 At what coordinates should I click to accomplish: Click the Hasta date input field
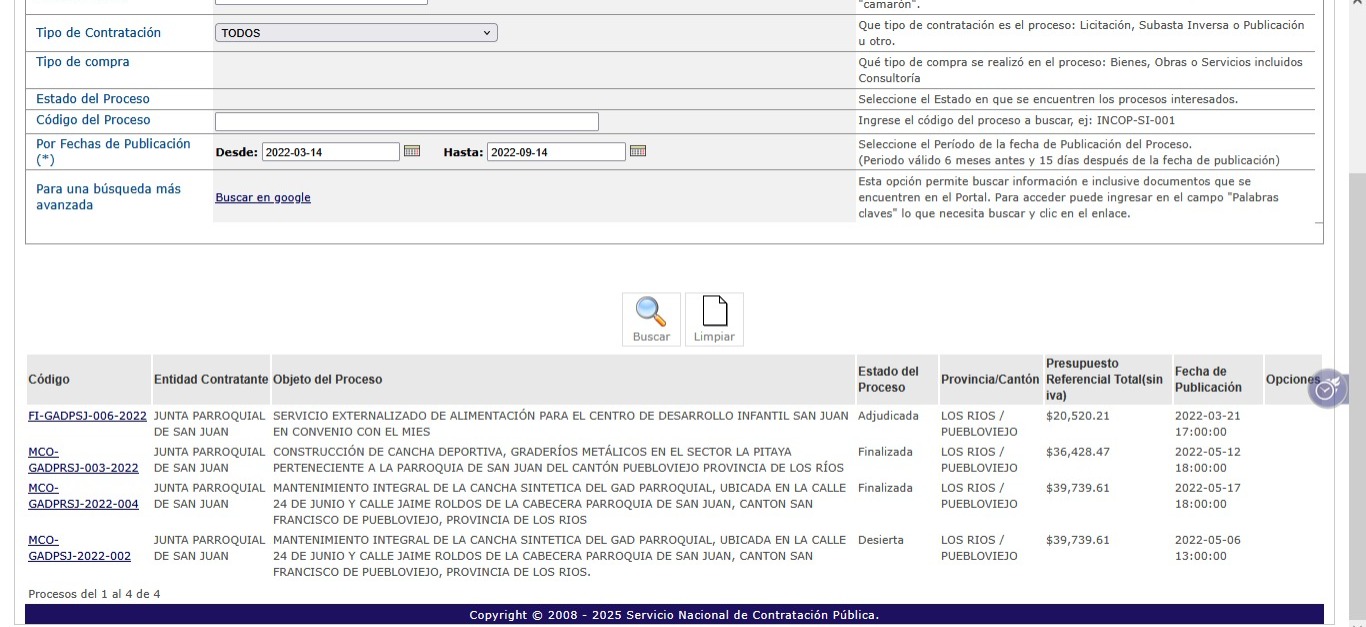556,152
